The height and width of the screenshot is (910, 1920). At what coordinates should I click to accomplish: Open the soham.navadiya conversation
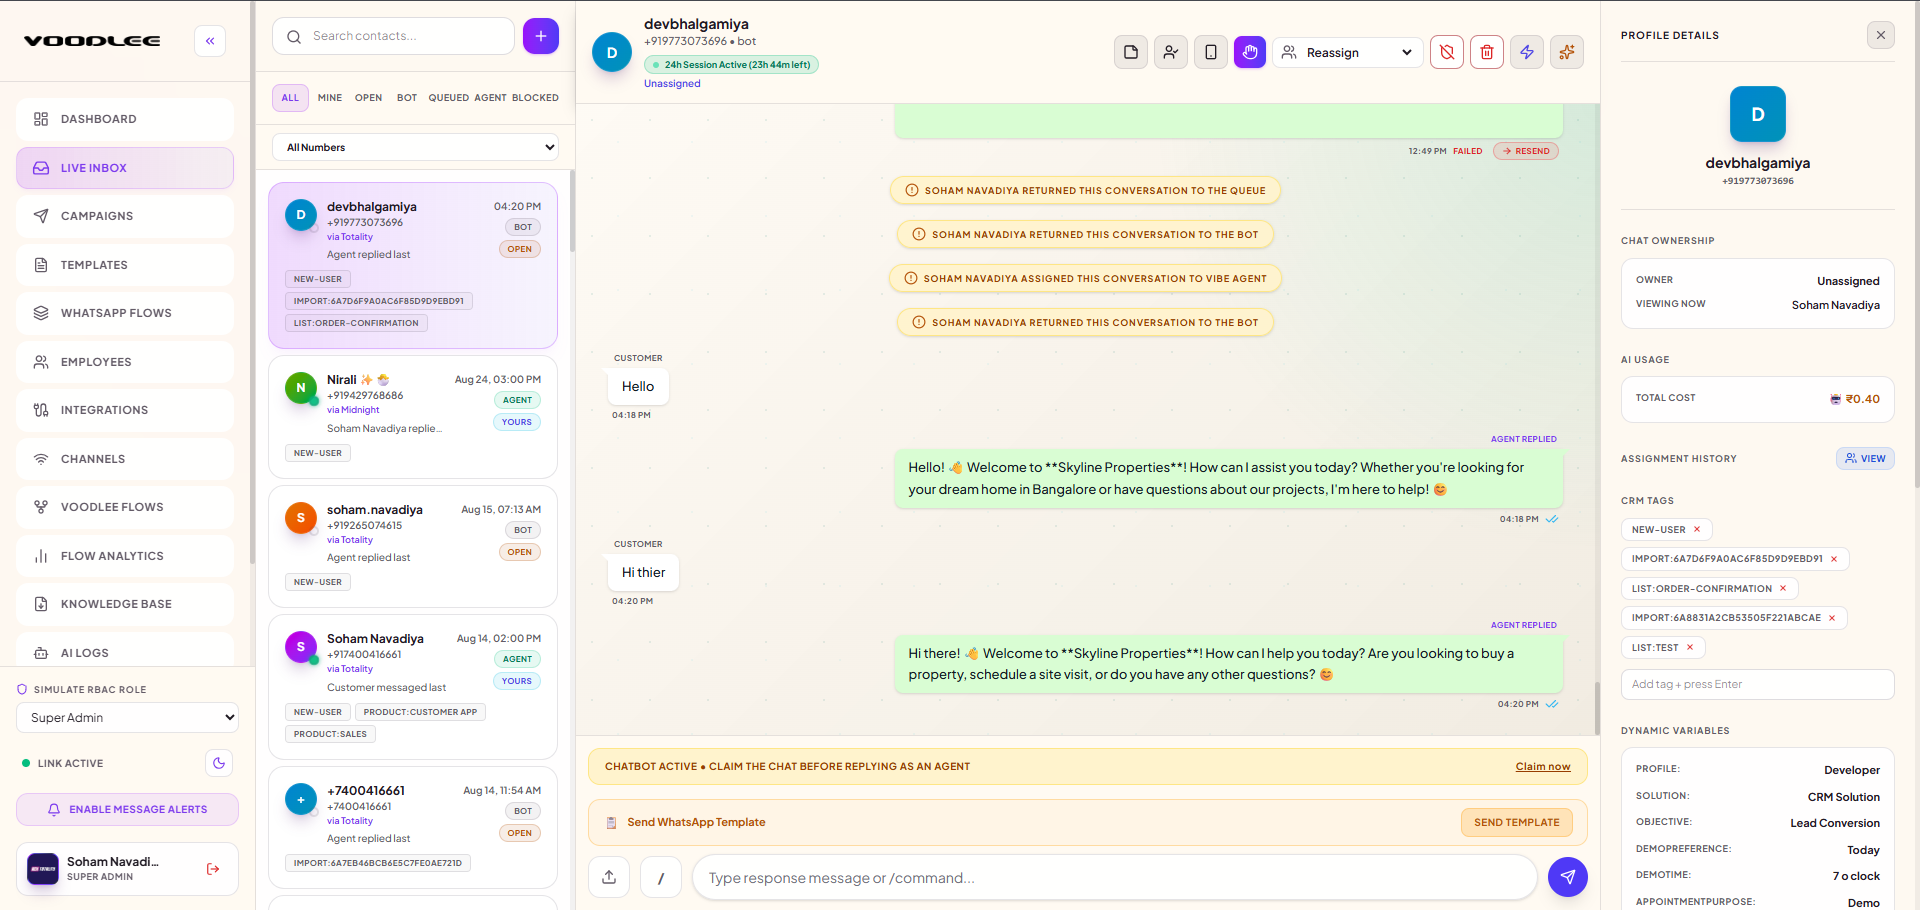413,546
